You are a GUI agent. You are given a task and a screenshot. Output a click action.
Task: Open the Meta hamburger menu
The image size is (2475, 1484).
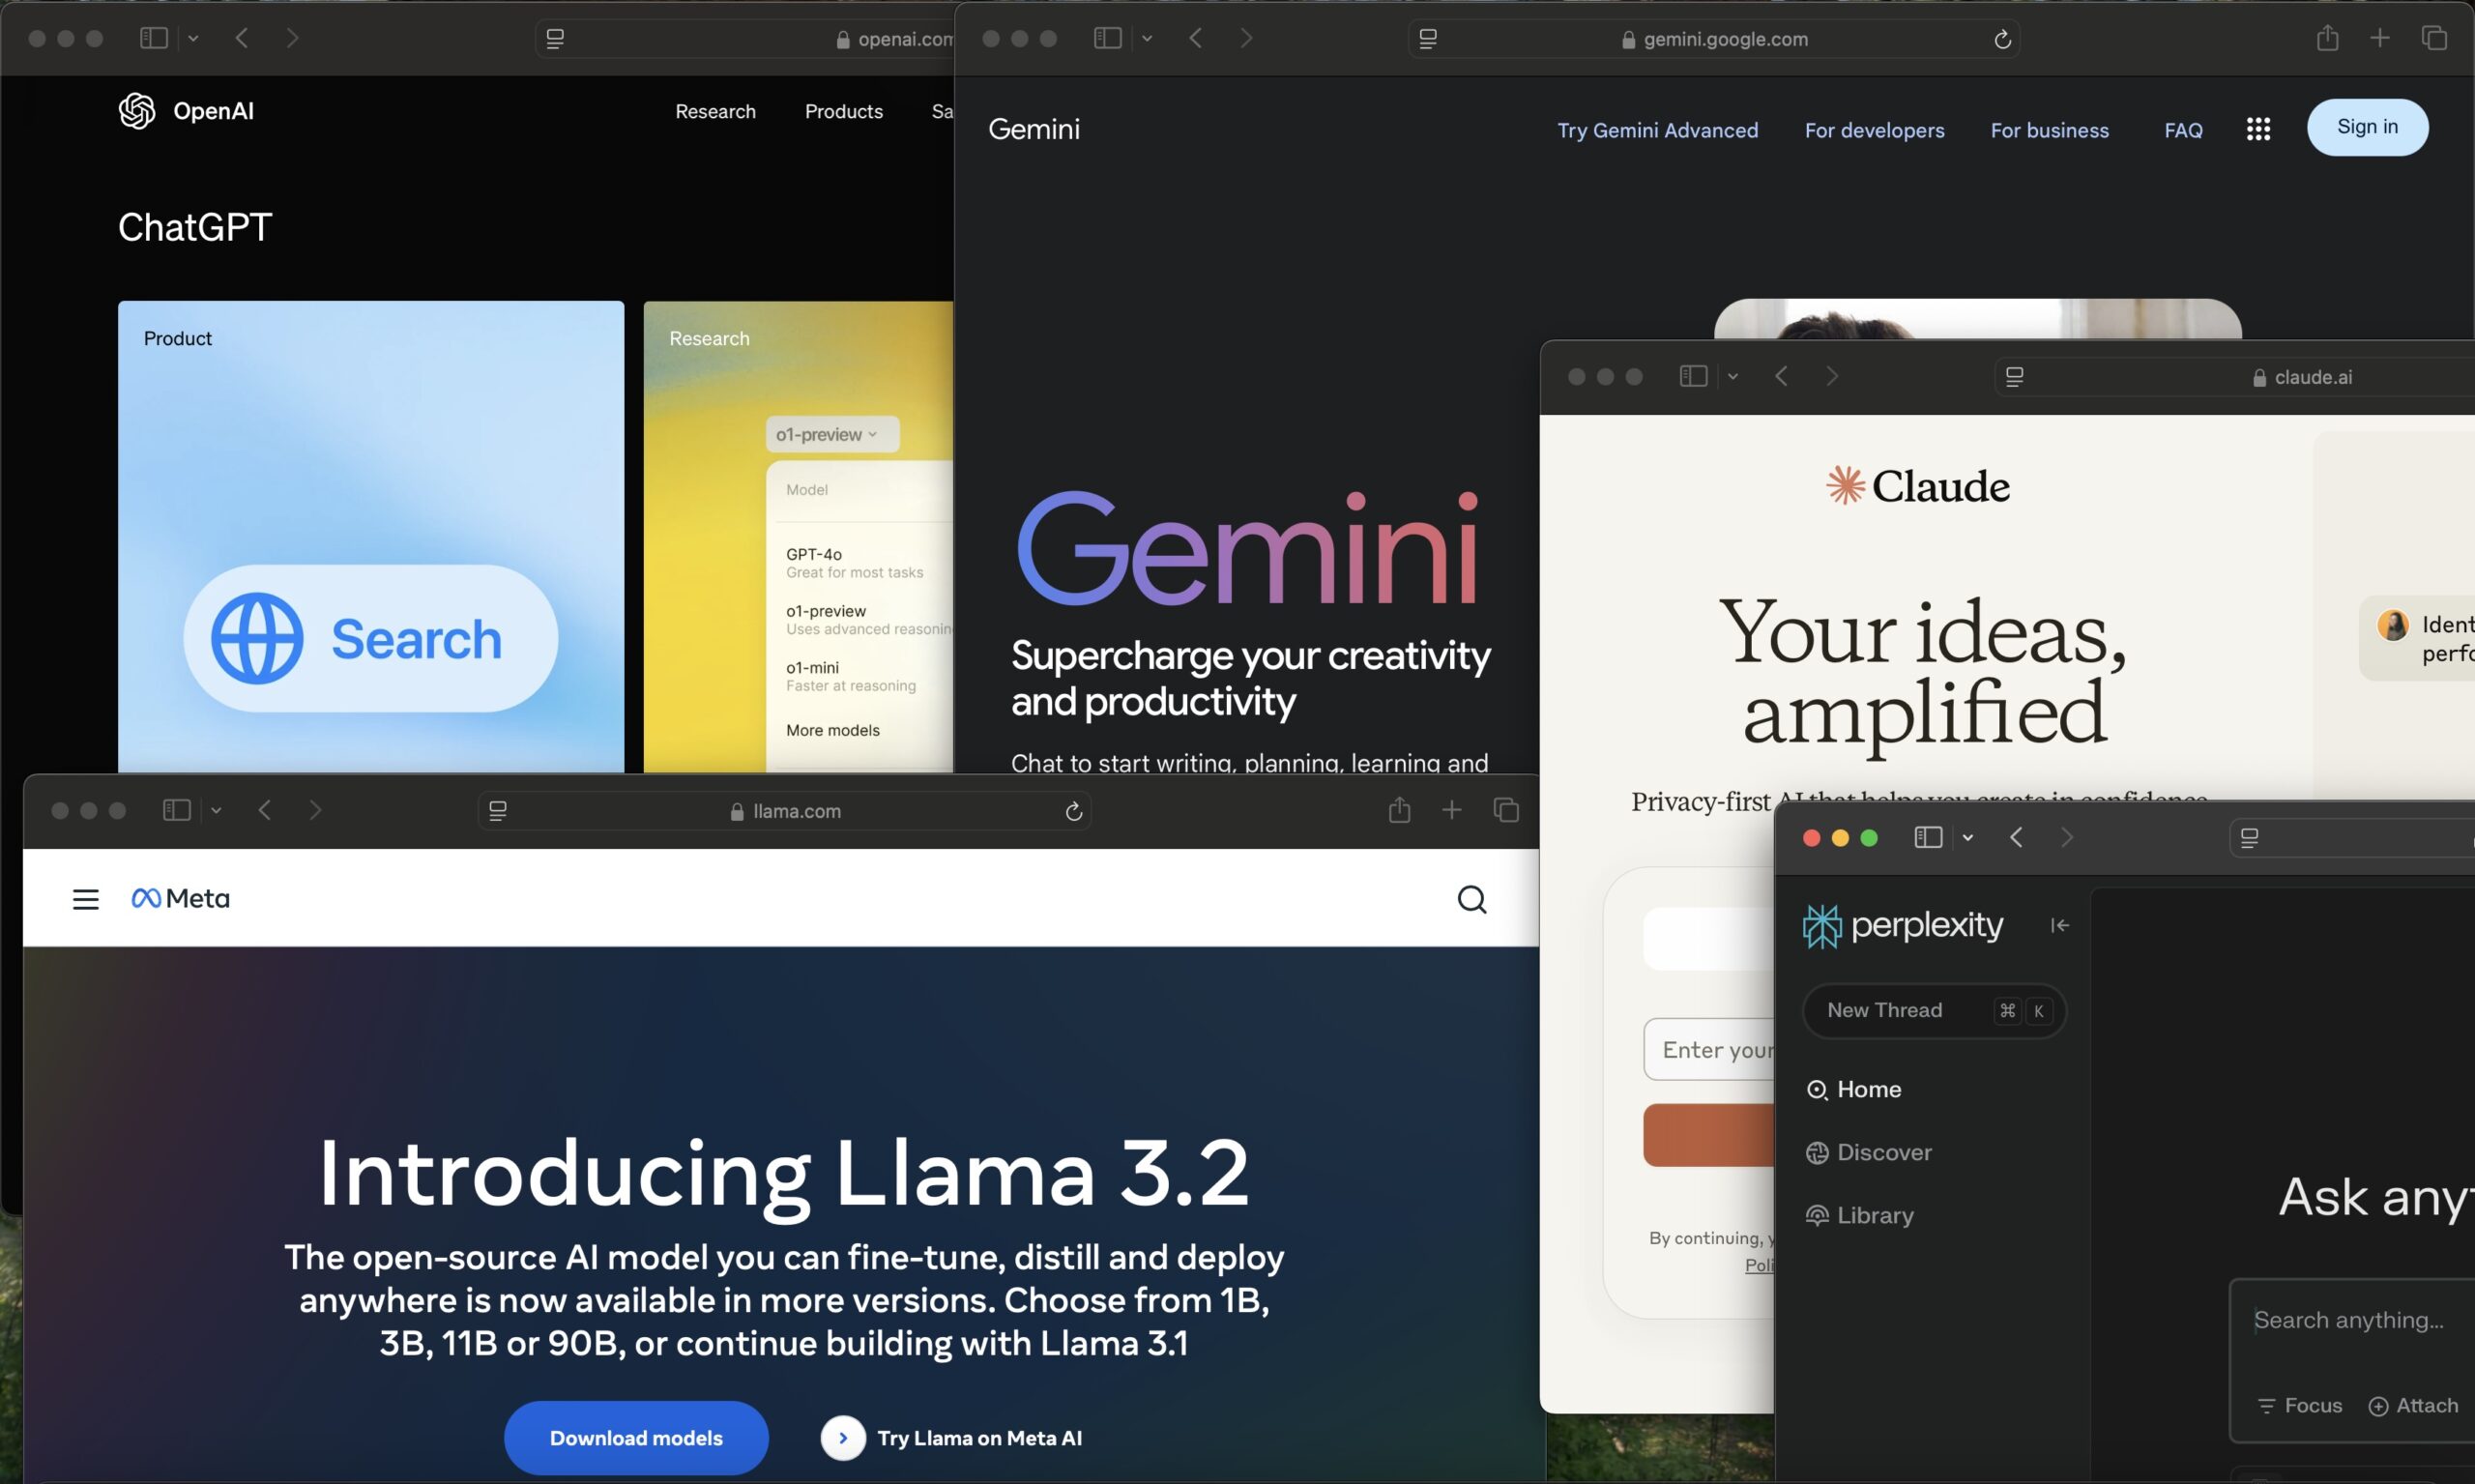click(86, 899)
